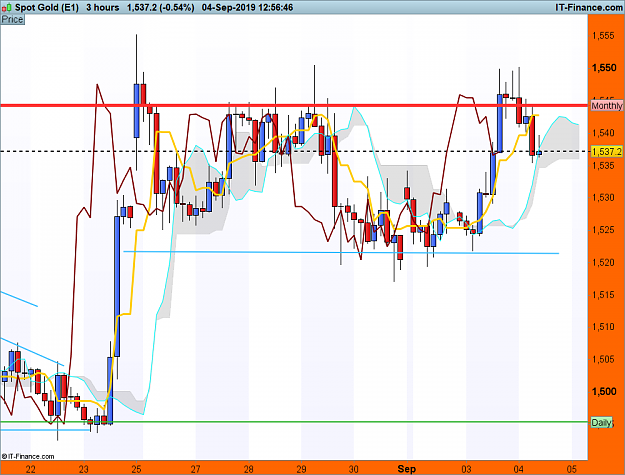Image resolution: width=625 pixels, height=475 pixels.
Task: Click date label 29 on time axis
Action: coord(301,469)
